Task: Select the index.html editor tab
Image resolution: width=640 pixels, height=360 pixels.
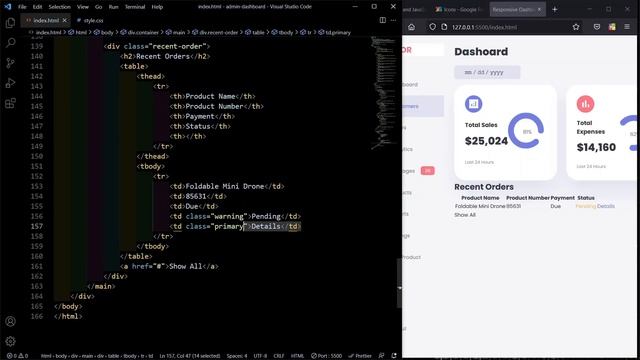Action: point(46,20)
